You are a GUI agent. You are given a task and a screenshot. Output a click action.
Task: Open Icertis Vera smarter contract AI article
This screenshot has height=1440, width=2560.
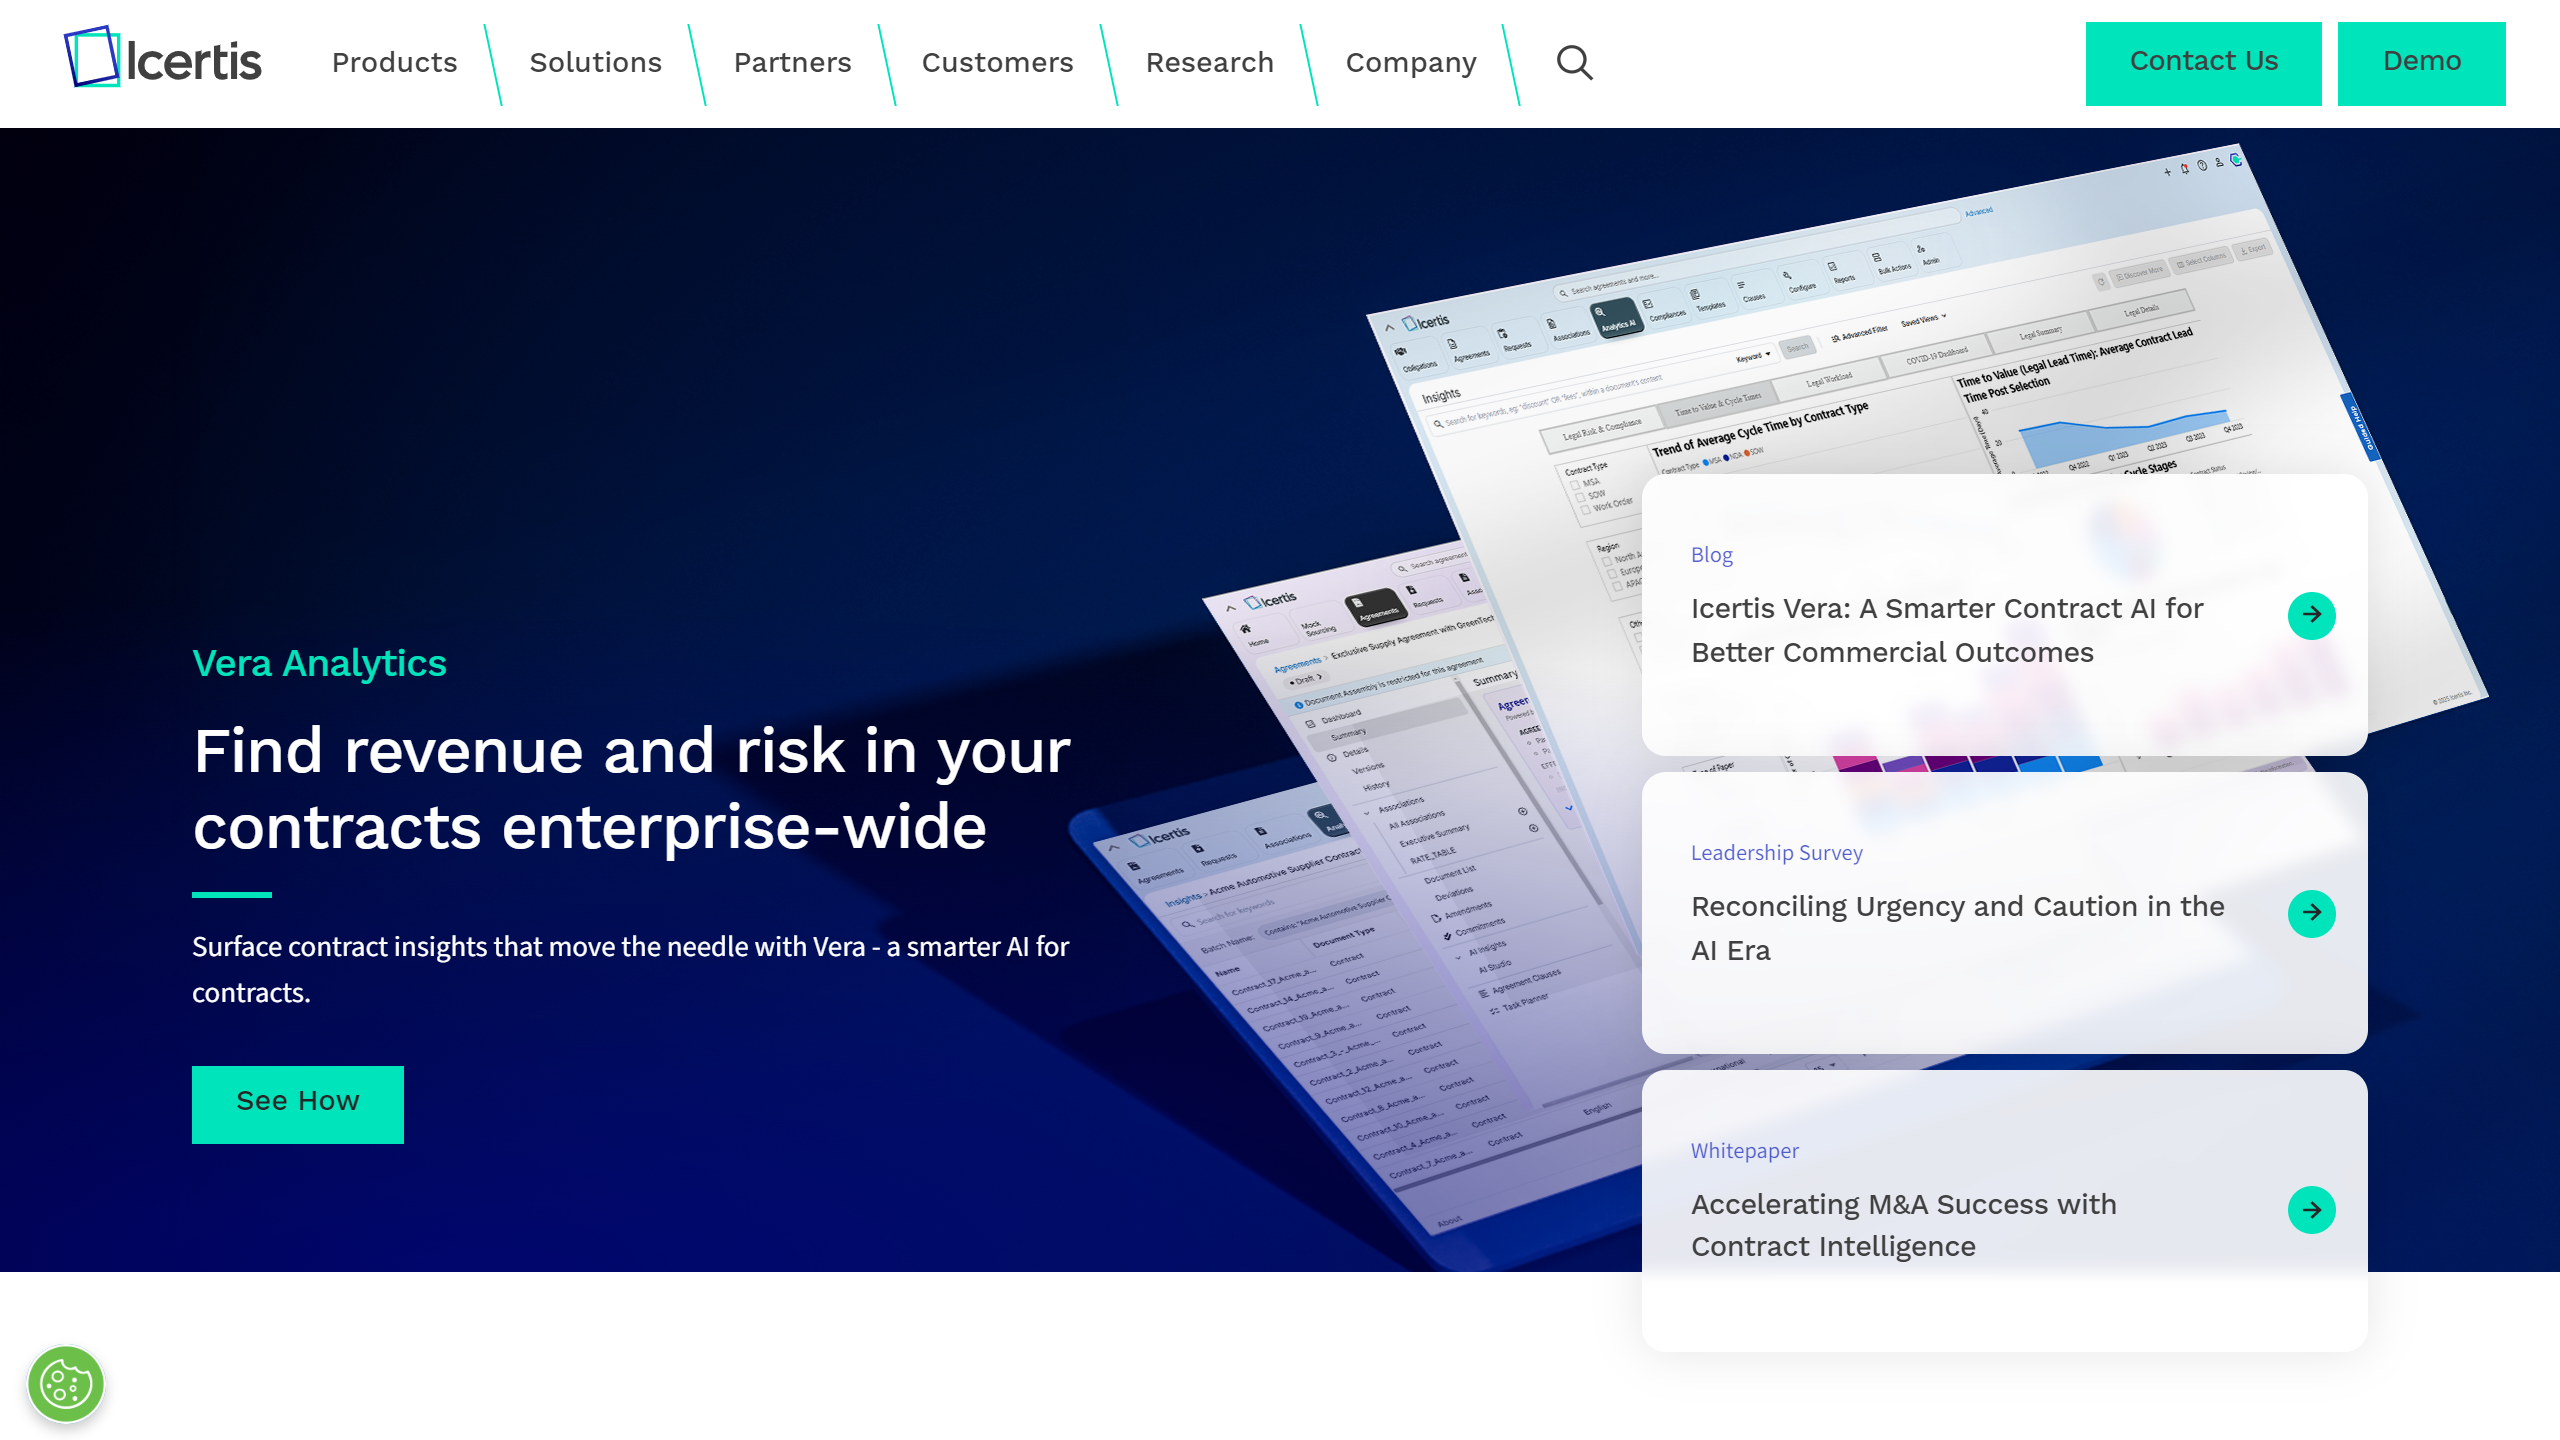(1946, 630)
